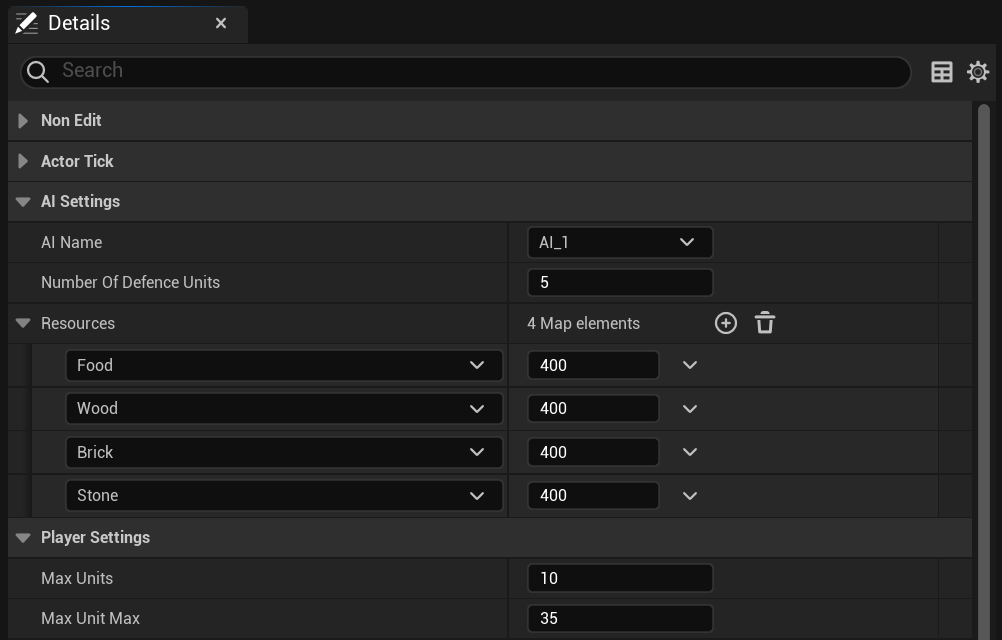Click the Max Units value field
Screen dimensions: 1002x640
[619, 578]
